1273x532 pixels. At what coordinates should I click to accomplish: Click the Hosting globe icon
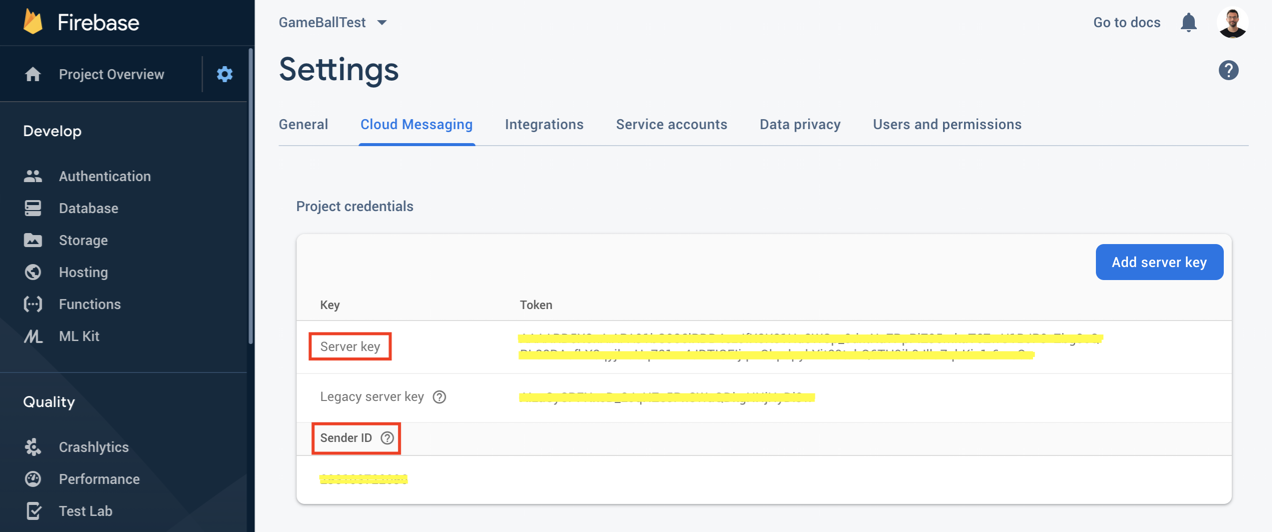tap(33, 272)
